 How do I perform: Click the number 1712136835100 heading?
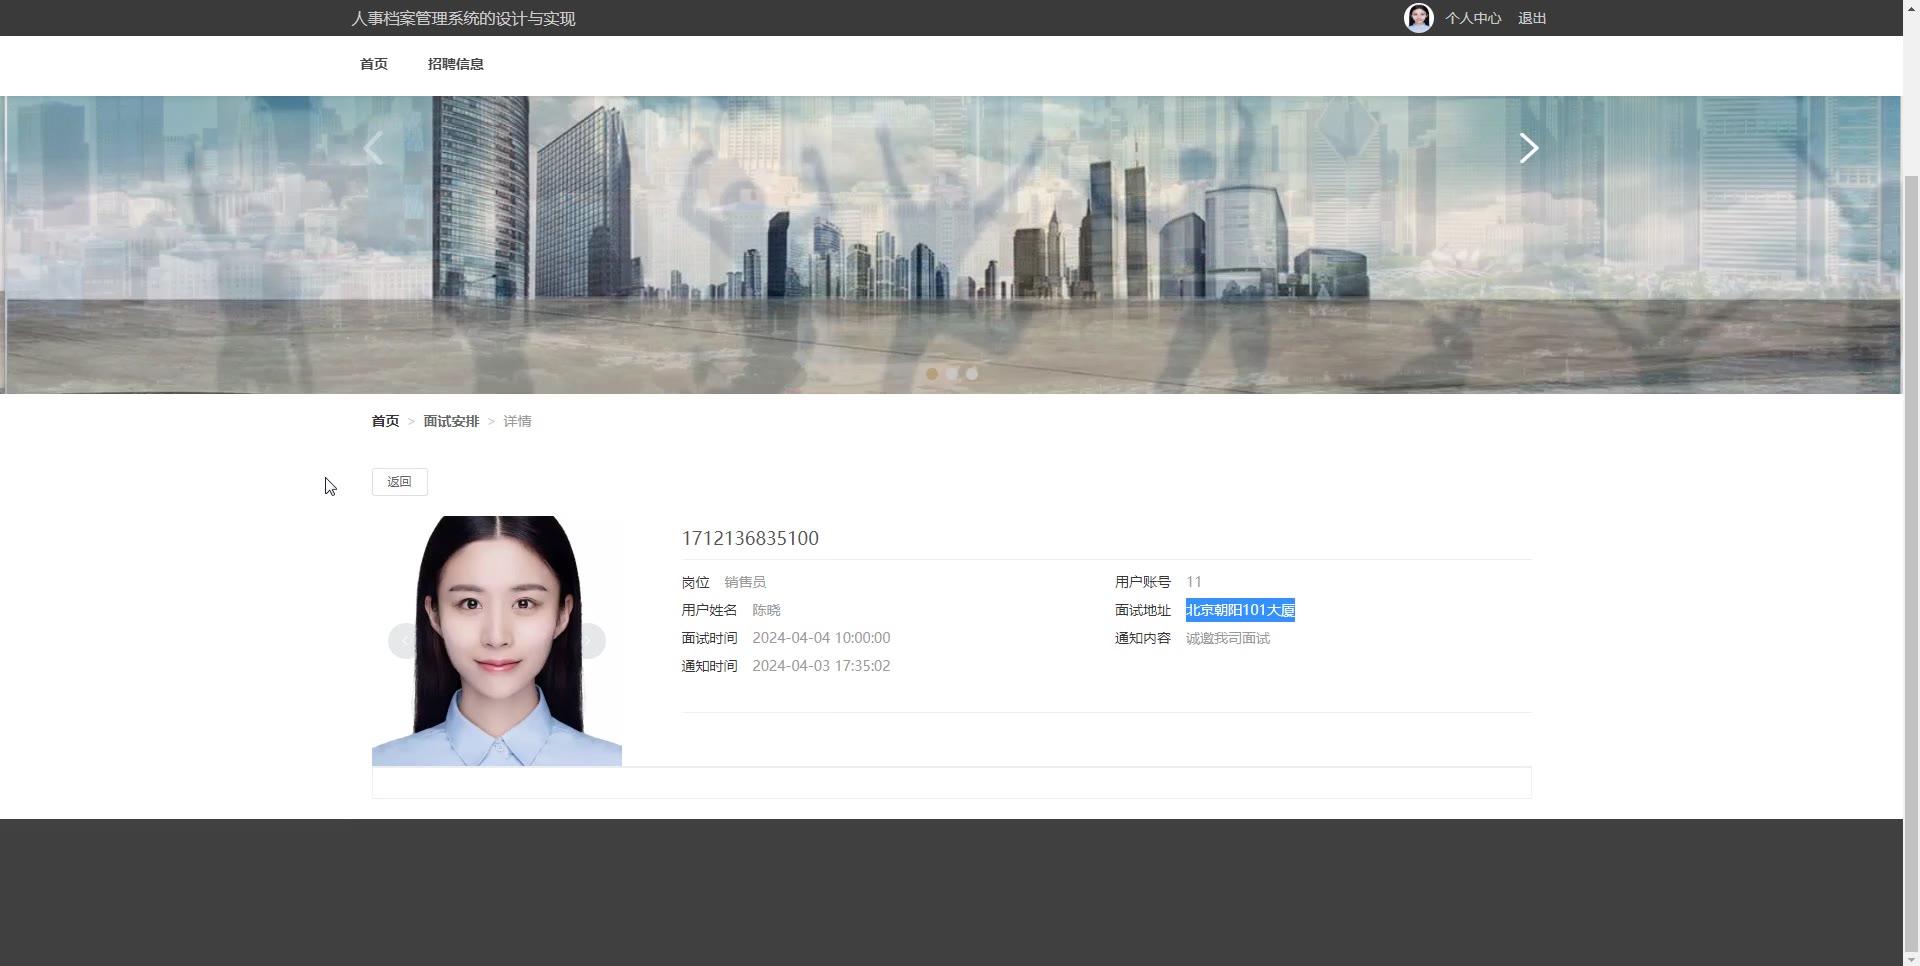[x=750, y=538]
